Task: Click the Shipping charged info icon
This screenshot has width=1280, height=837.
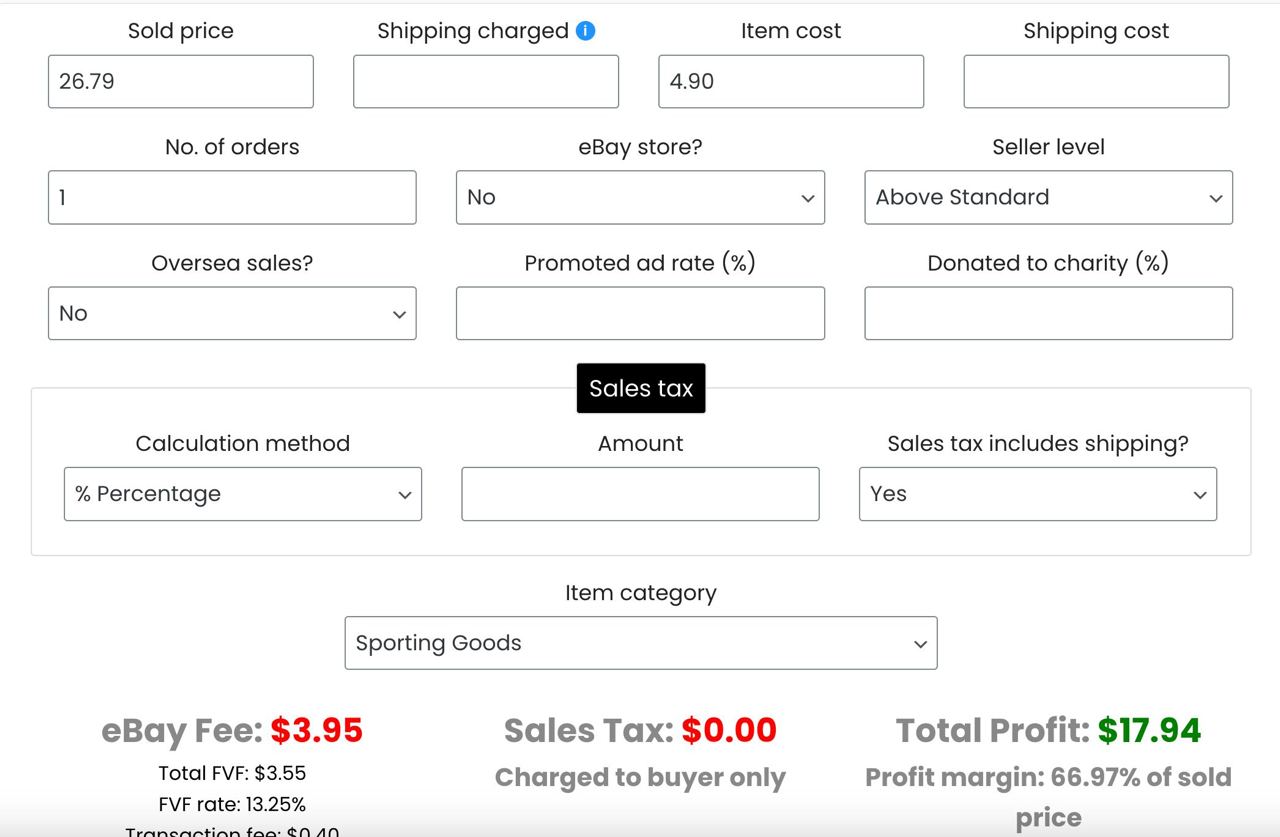Action: click(x=586, y=31)
